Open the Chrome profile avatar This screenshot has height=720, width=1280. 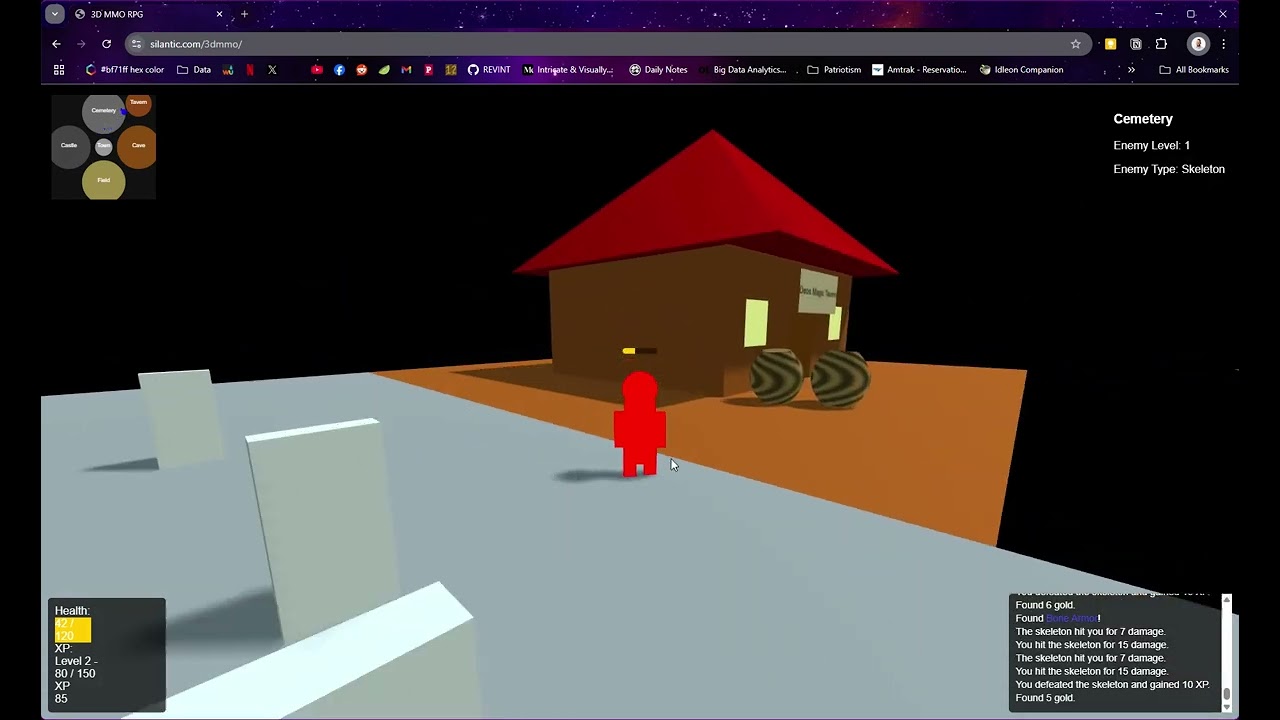(x=1198, y=44)
